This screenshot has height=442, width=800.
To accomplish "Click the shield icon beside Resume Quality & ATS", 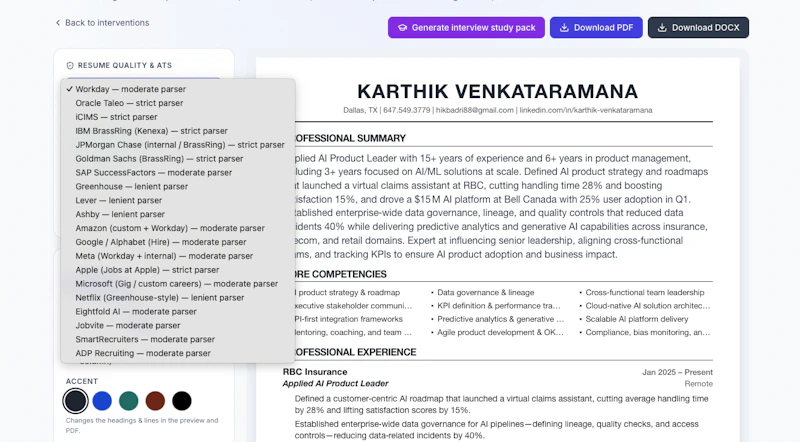I will click(x=70, y=65).
